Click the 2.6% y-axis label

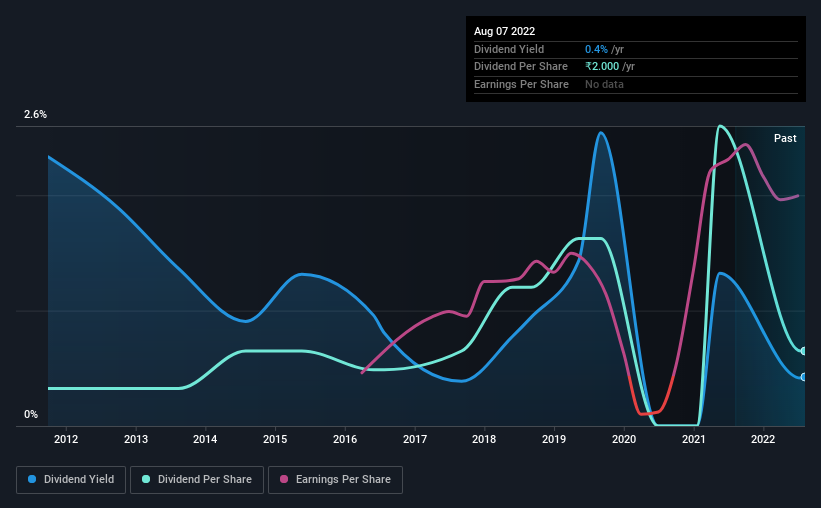pos(35,114)
